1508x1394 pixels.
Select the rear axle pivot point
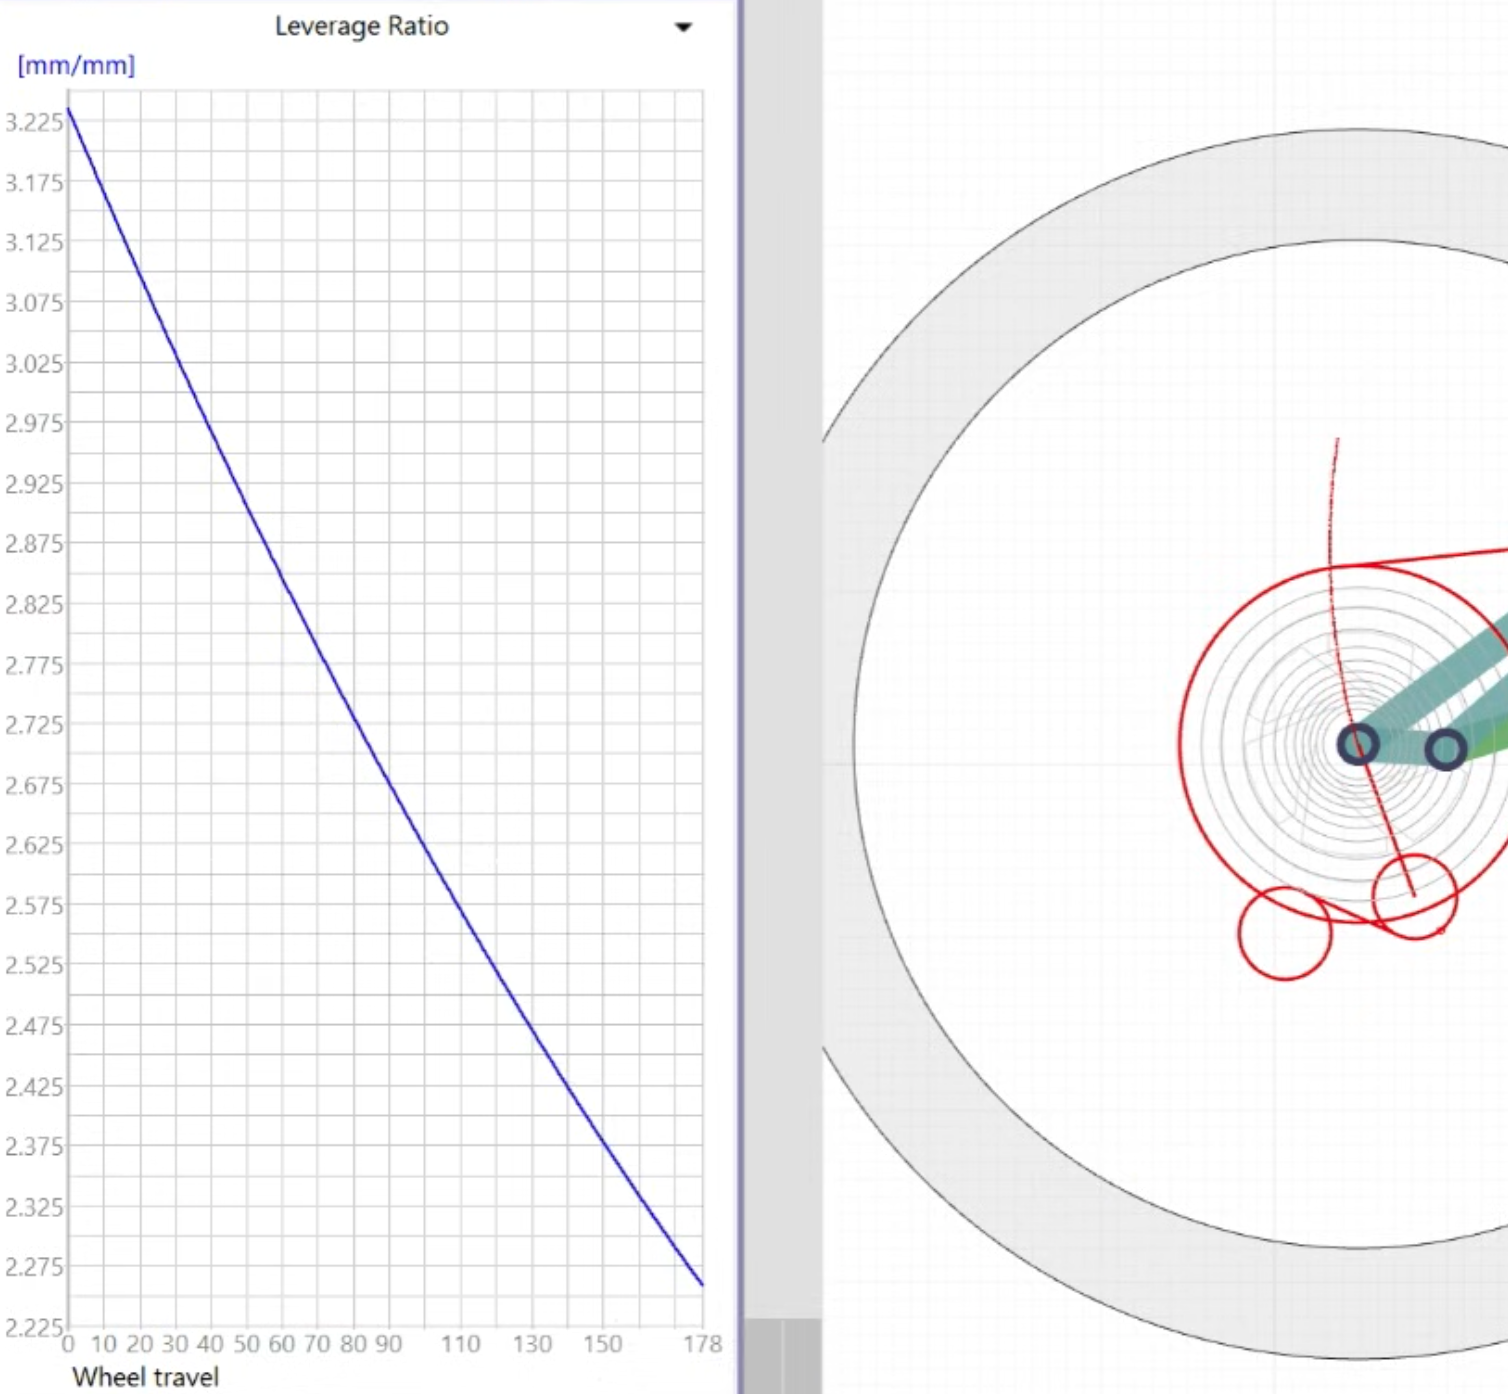coord(1358,745)
